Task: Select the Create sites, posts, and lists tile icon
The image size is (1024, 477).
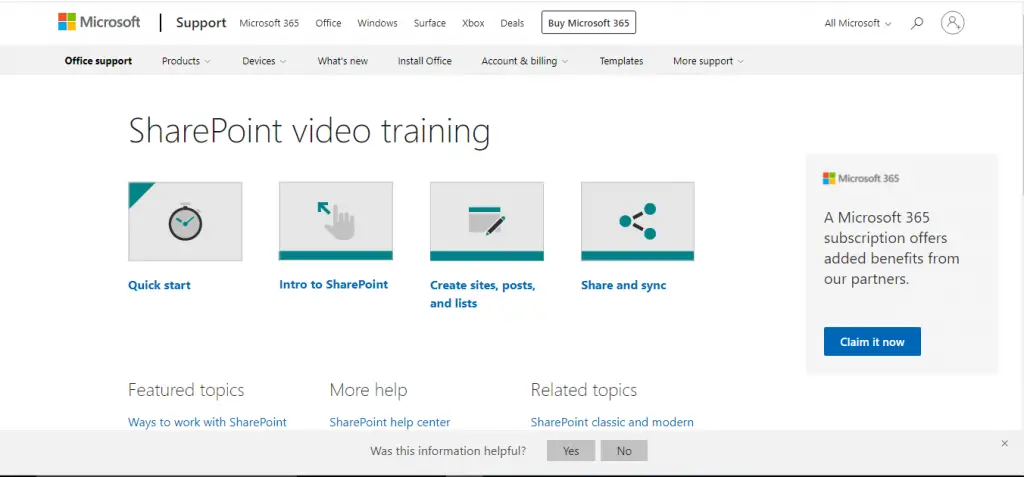Action: pyautogui.click(x=486, y=220)
